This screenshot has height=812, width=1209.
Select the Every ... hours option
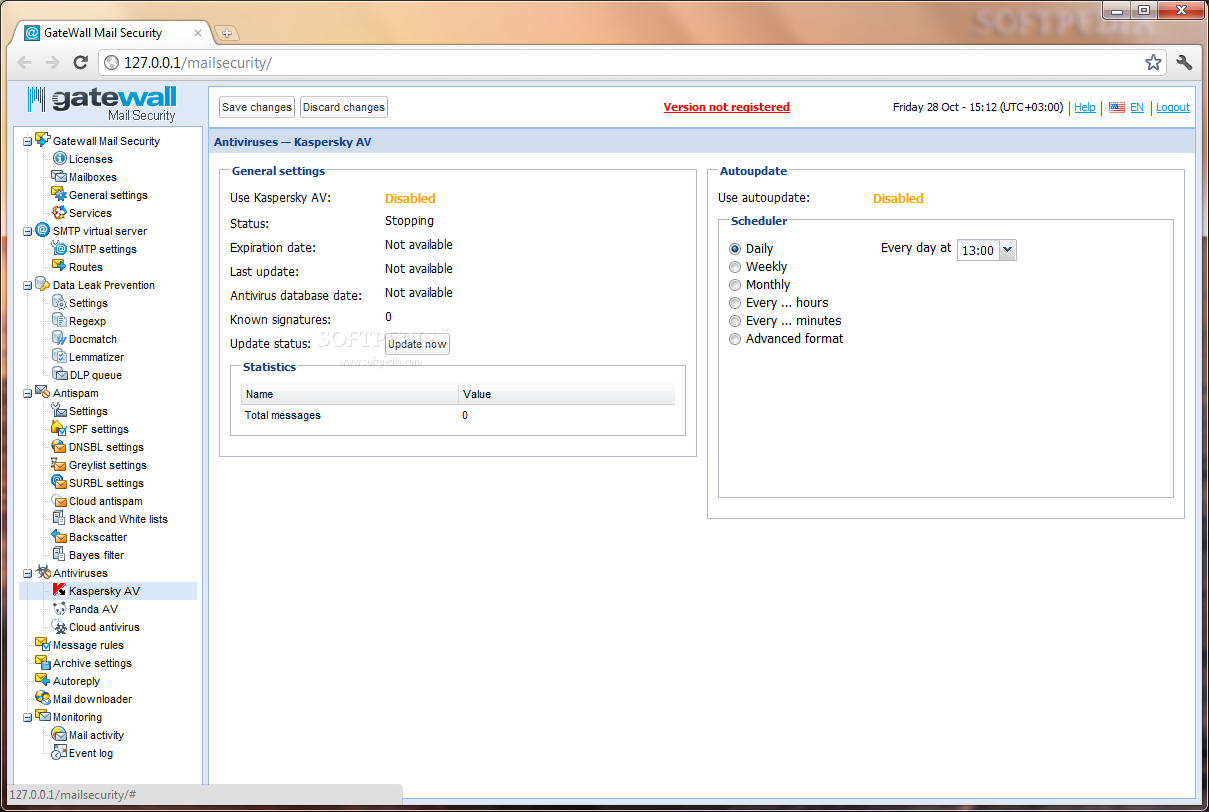(x=735, y=303)
